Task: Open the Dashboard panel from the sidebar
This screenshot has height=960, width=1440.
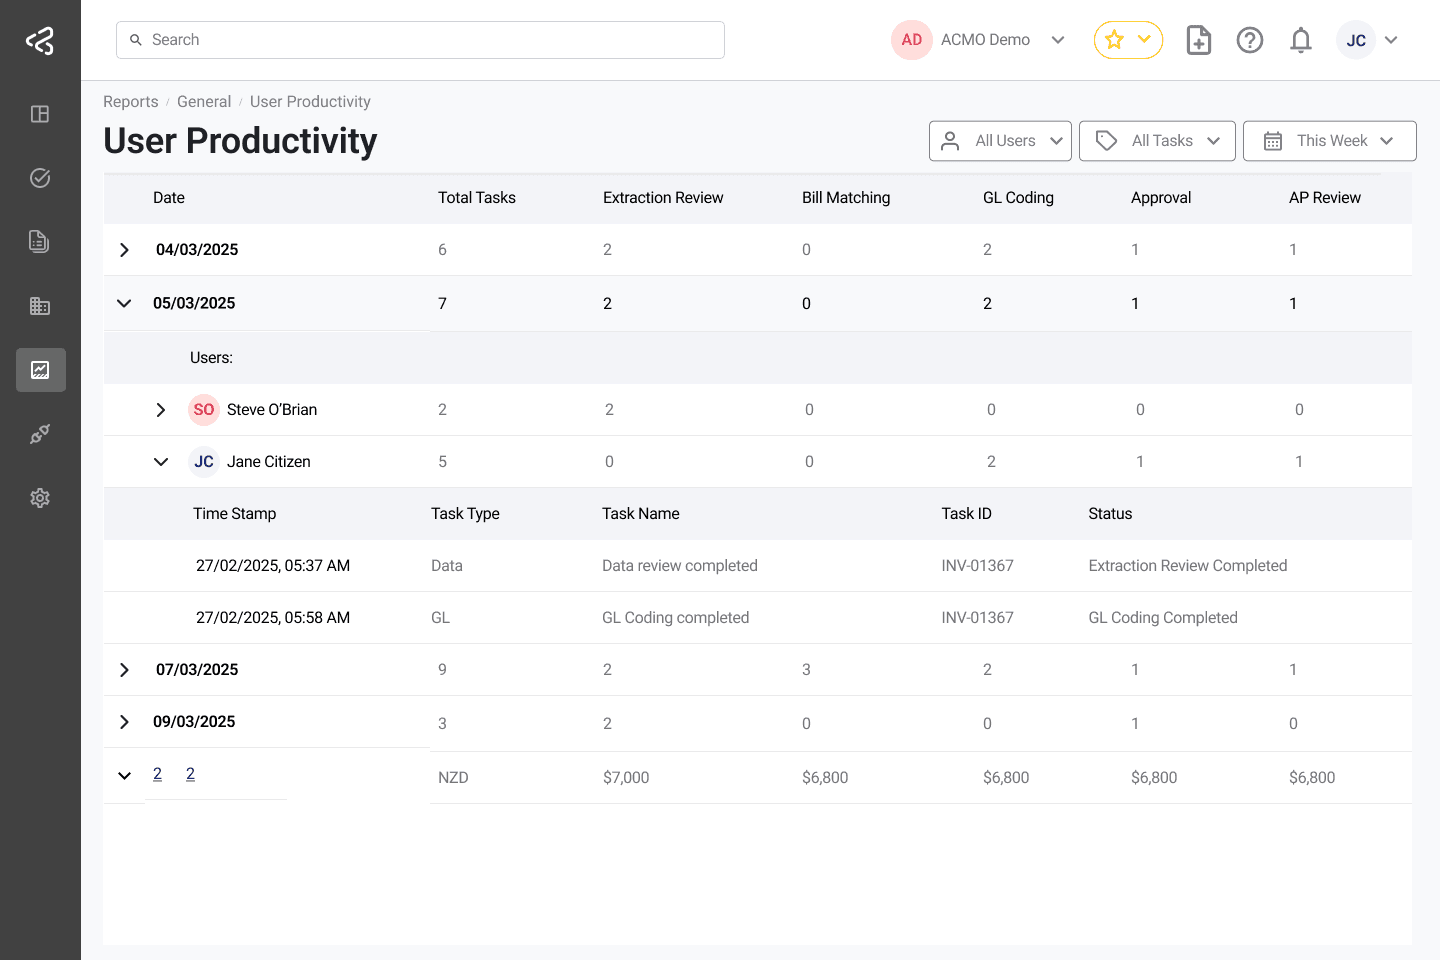Action: click(40, 114)
